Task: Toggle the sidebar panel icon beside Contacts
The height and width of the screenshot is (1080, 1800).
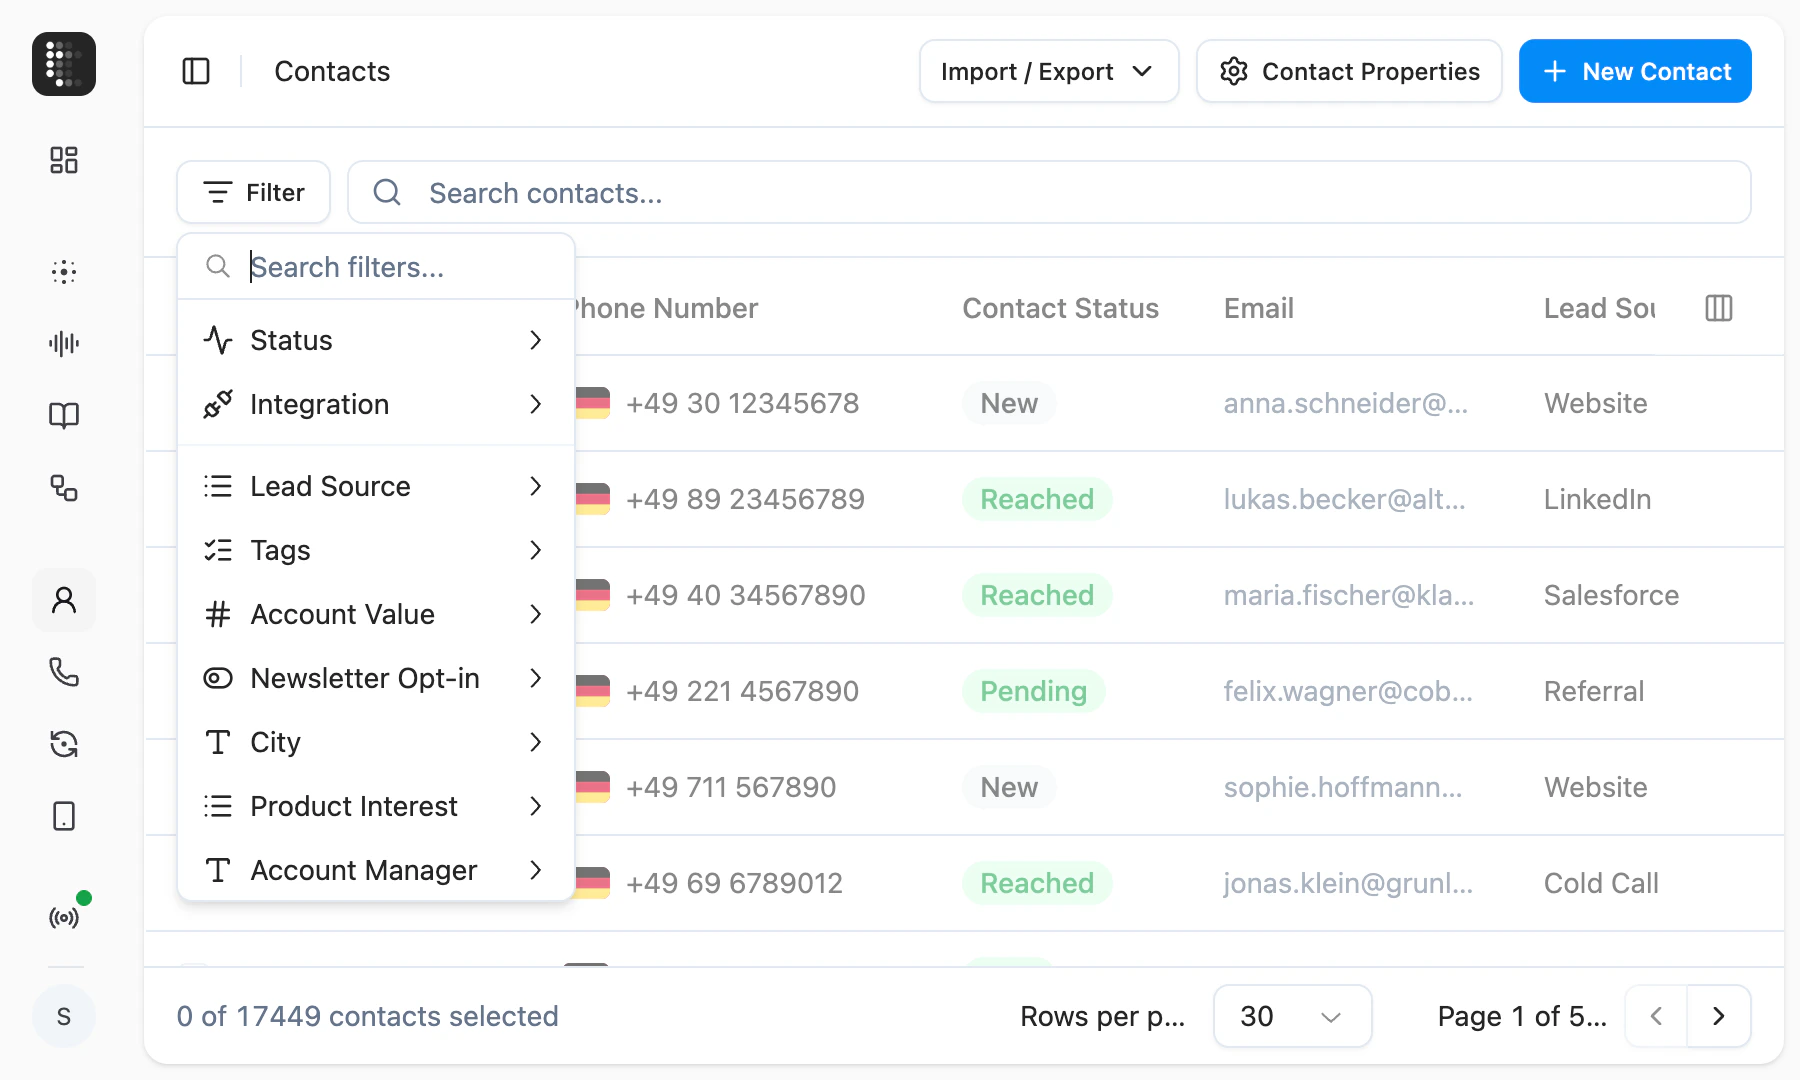Action: click(x=196, y=71)
